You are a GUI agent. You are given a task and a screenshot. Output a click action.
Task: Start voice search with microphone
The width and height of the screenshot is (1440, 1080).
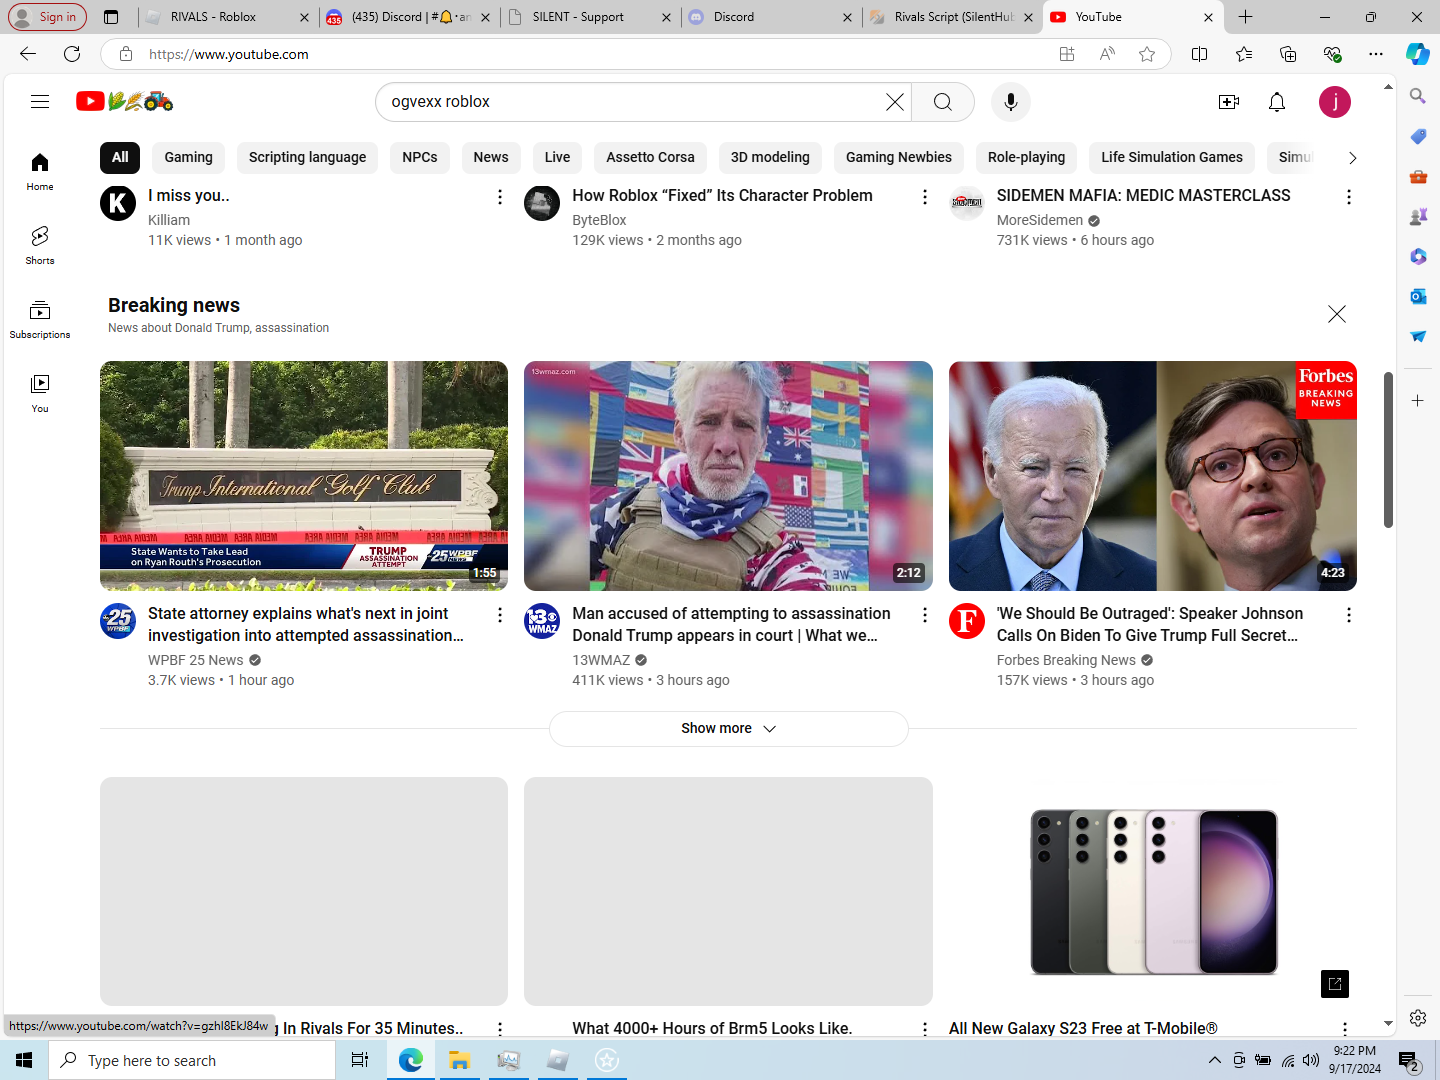coord(1010,102)
